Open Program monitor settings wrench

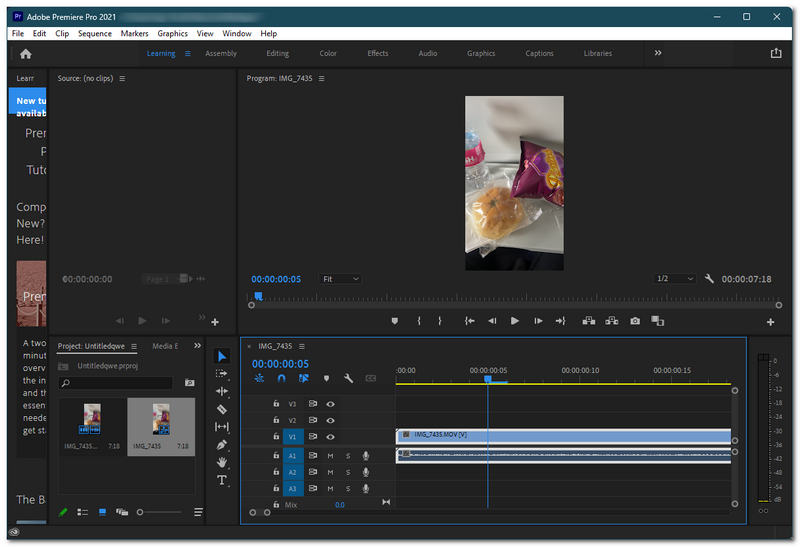[x=709, y=279]
